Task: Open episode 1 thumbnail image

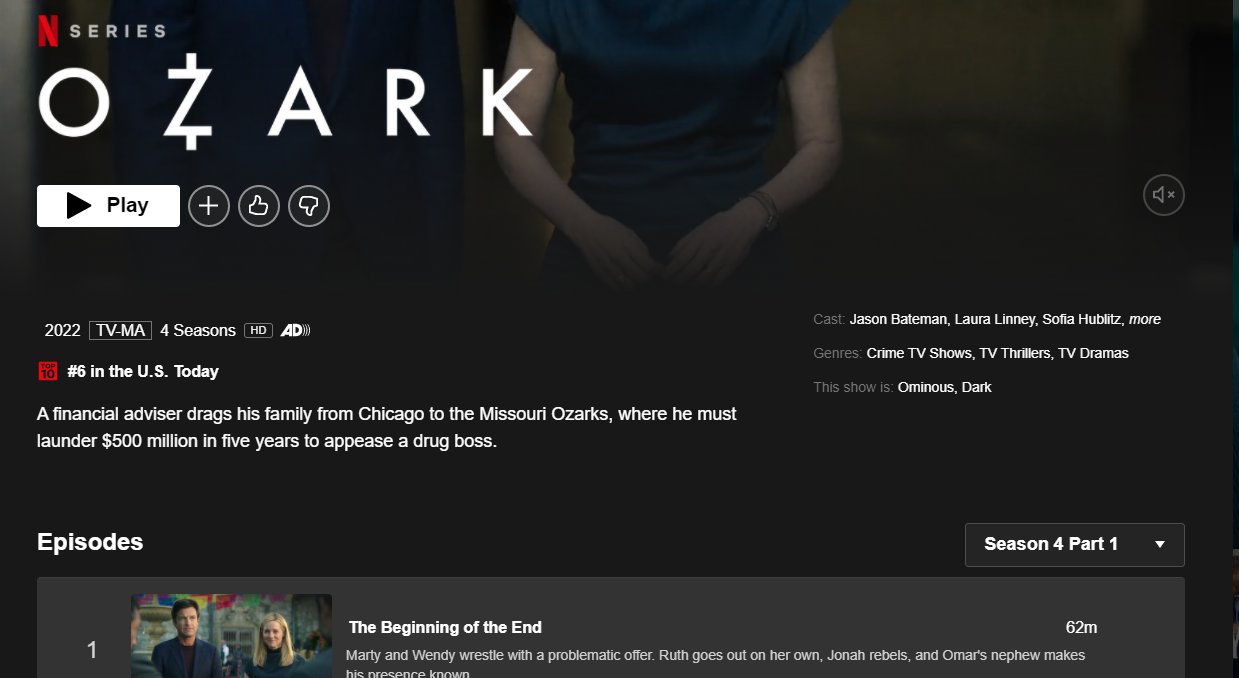Action: coord(231,636)
